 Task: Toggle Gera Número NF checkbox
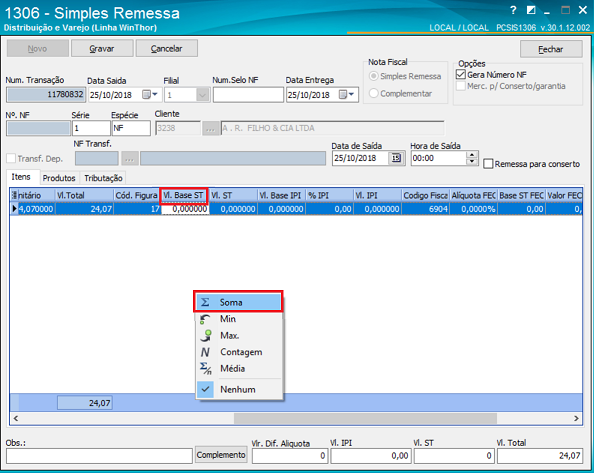pyautogui.click(x=461, y=75)
